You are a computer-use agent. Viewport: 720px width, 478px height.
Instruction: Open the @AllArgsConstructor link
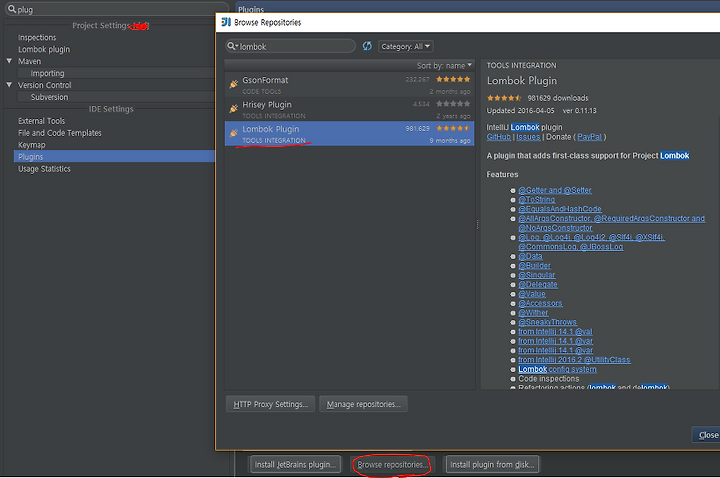point(612,223)
